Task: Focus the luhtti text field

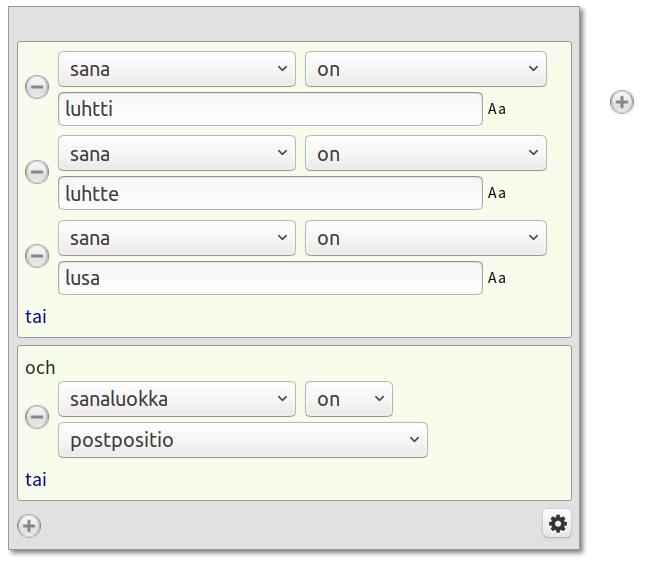Action: tap(270, 109)
